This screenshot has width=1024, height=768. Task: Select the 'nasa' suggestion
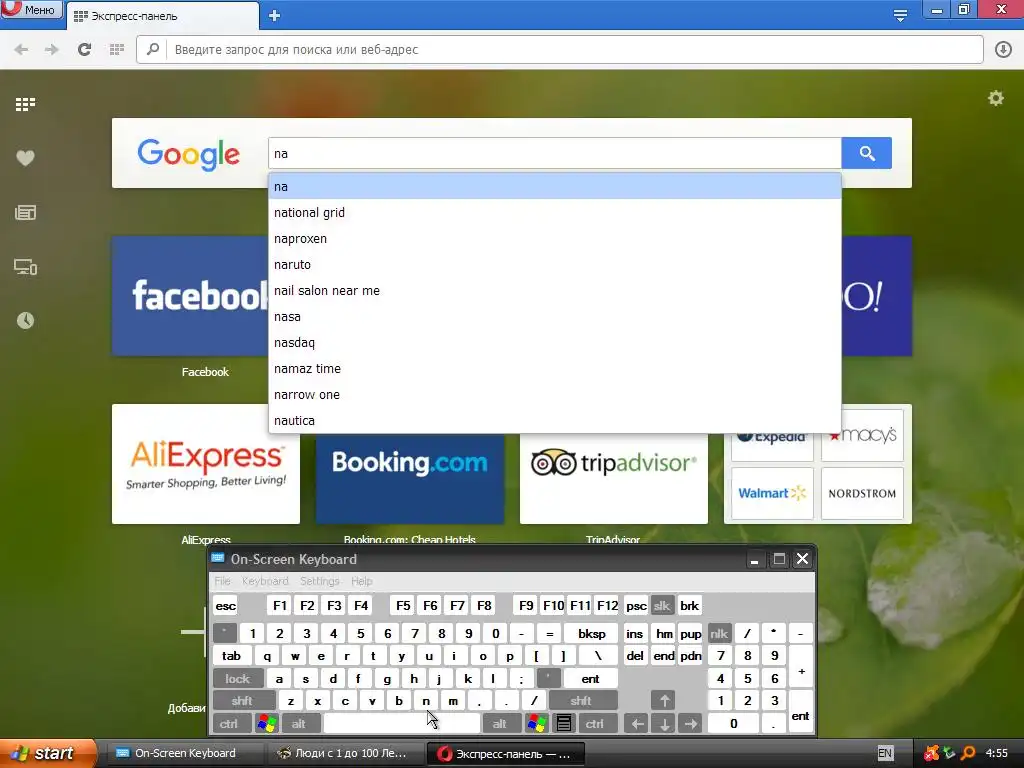tap(554, 317)
